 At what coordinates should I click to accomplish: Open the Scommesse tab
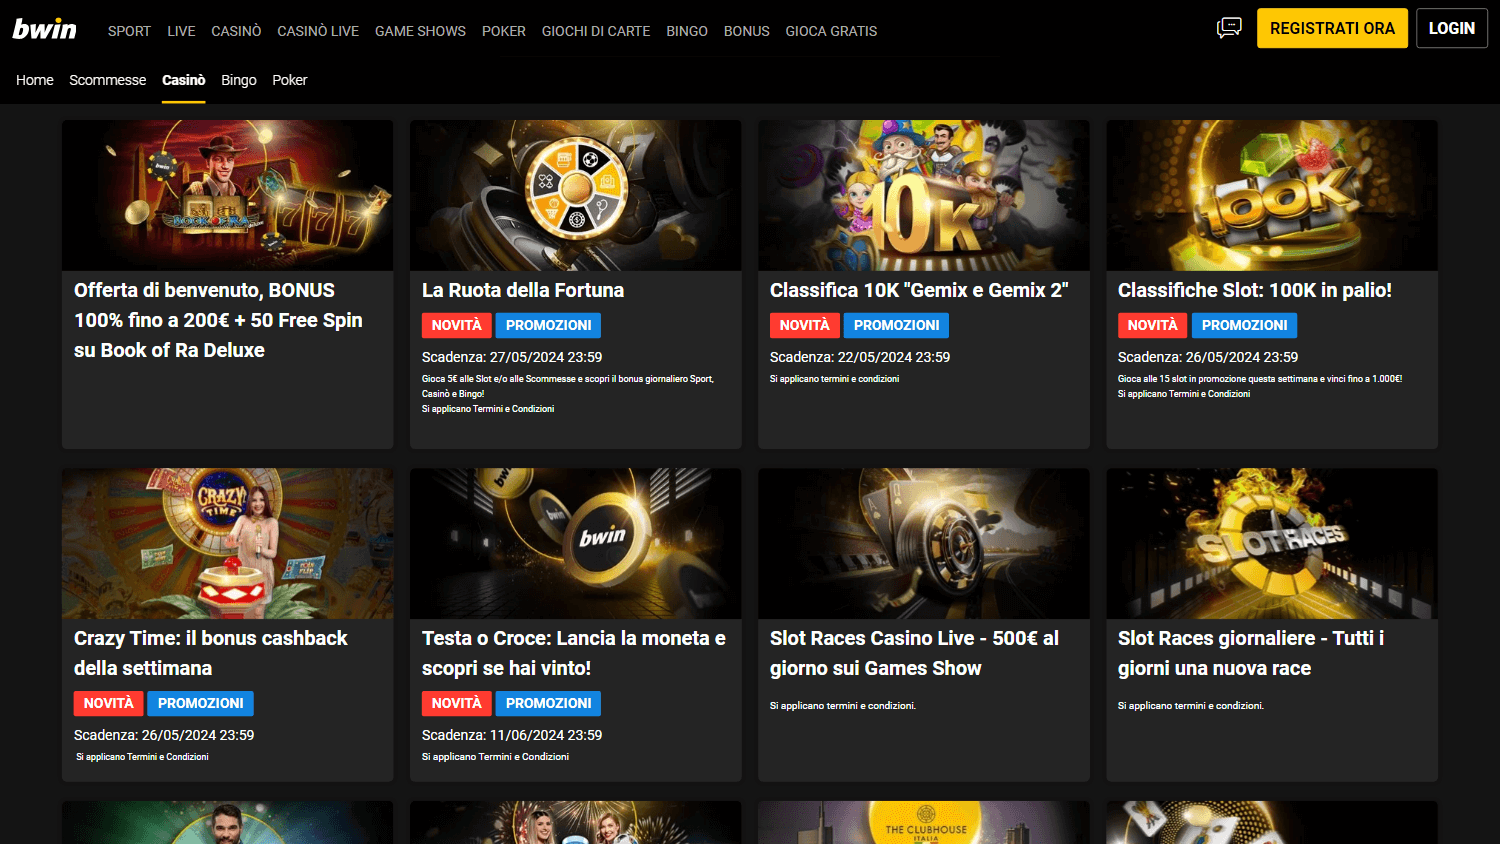click(x=107, y=80)
